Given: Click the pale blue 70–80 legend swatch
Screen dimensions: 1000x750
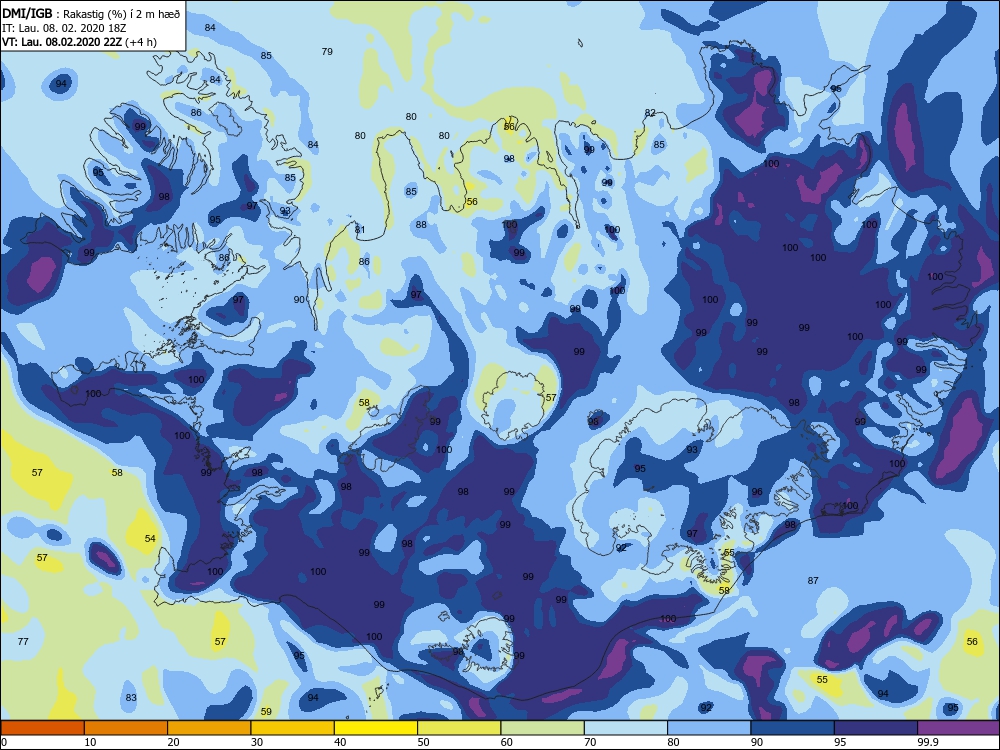Looking at the screenshot, I should 626,728.
